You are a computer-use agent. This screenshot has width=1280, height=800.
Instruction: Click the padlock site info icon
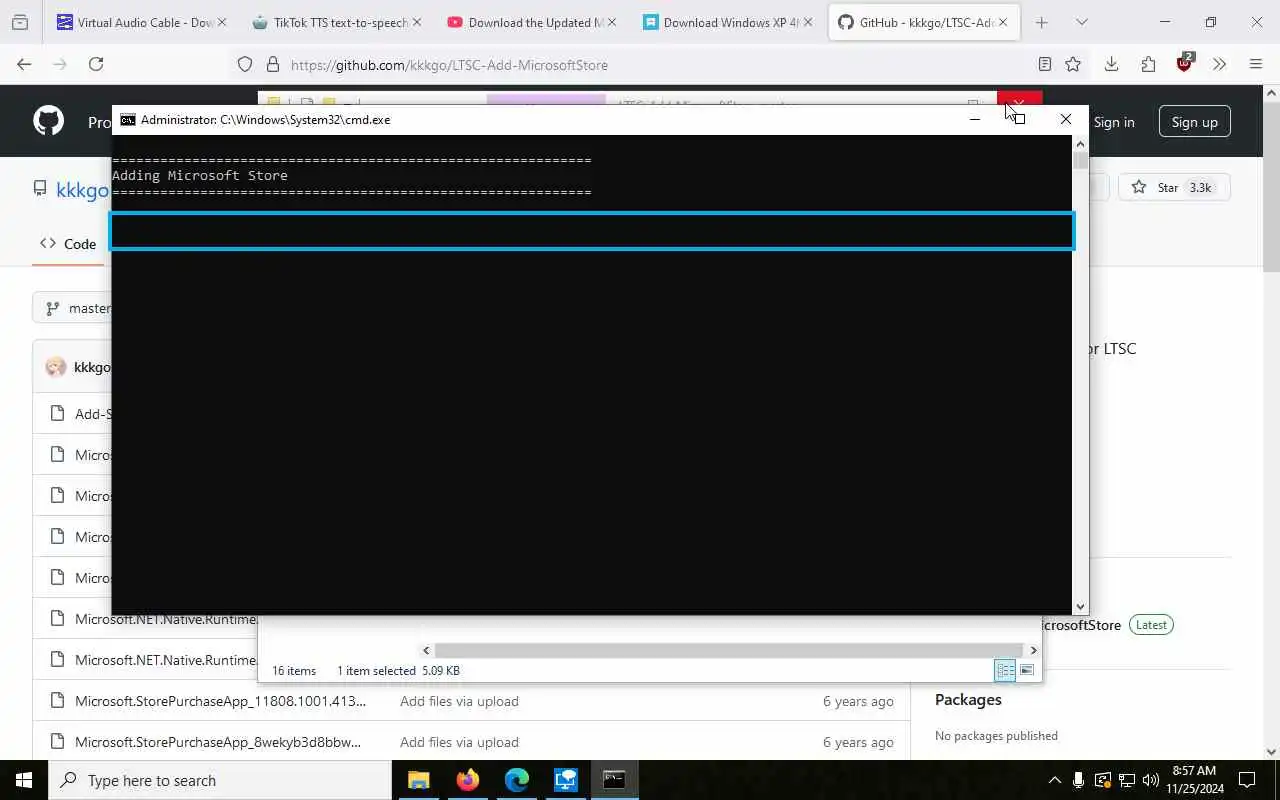point(273,64)
